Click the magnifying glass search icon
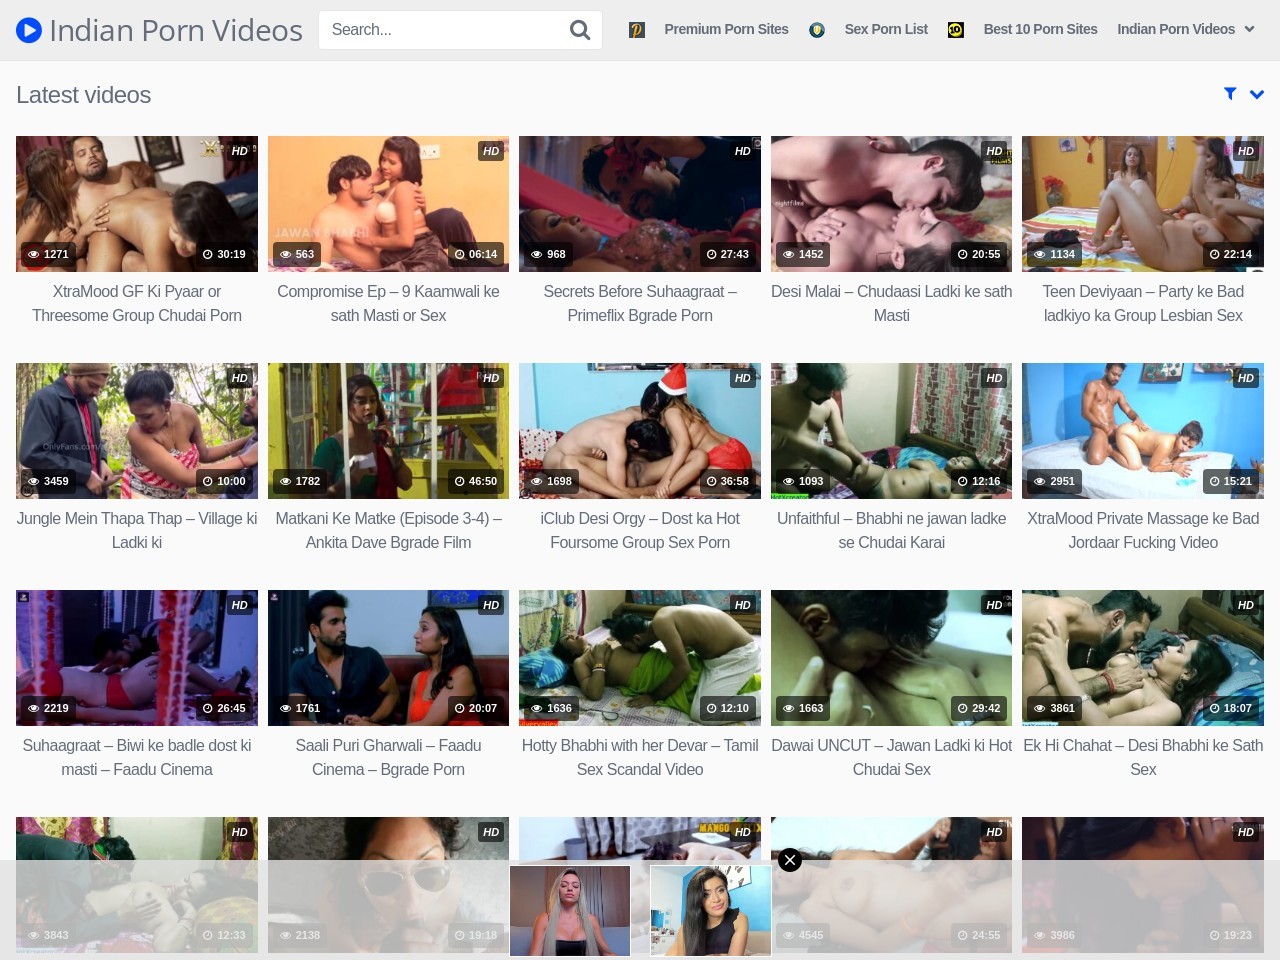Screen dimensions: 1280x960 coord(579,30)
